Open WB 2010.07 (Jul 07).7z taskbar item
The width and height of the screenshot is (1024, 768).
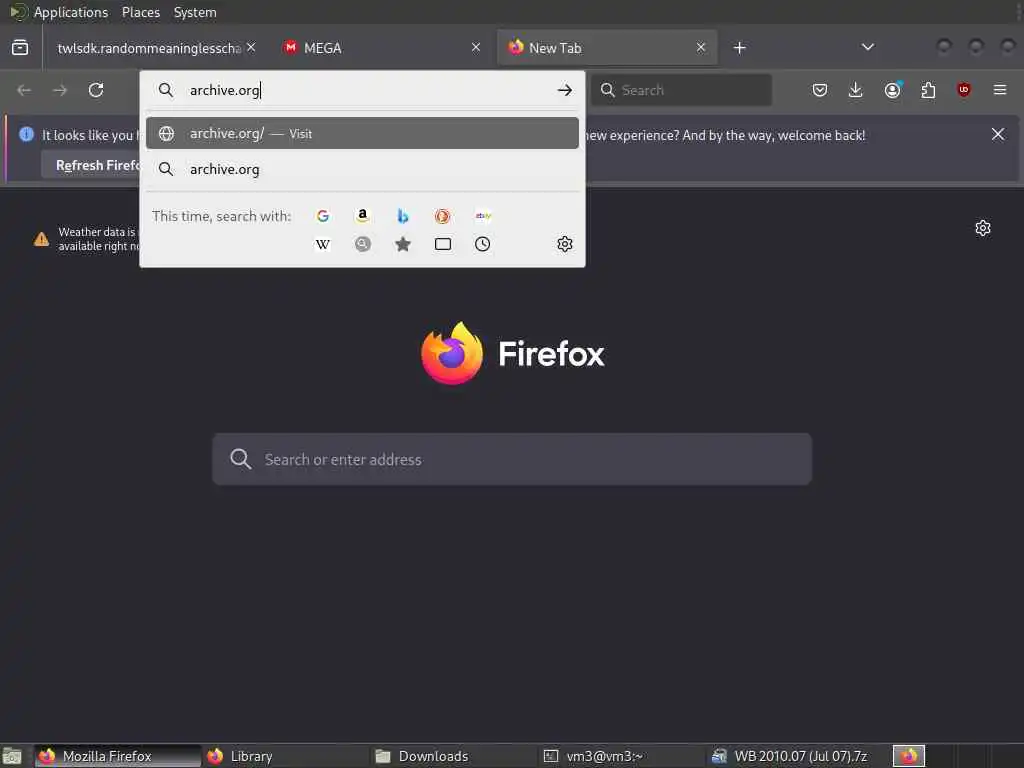[x=791, y=756]
